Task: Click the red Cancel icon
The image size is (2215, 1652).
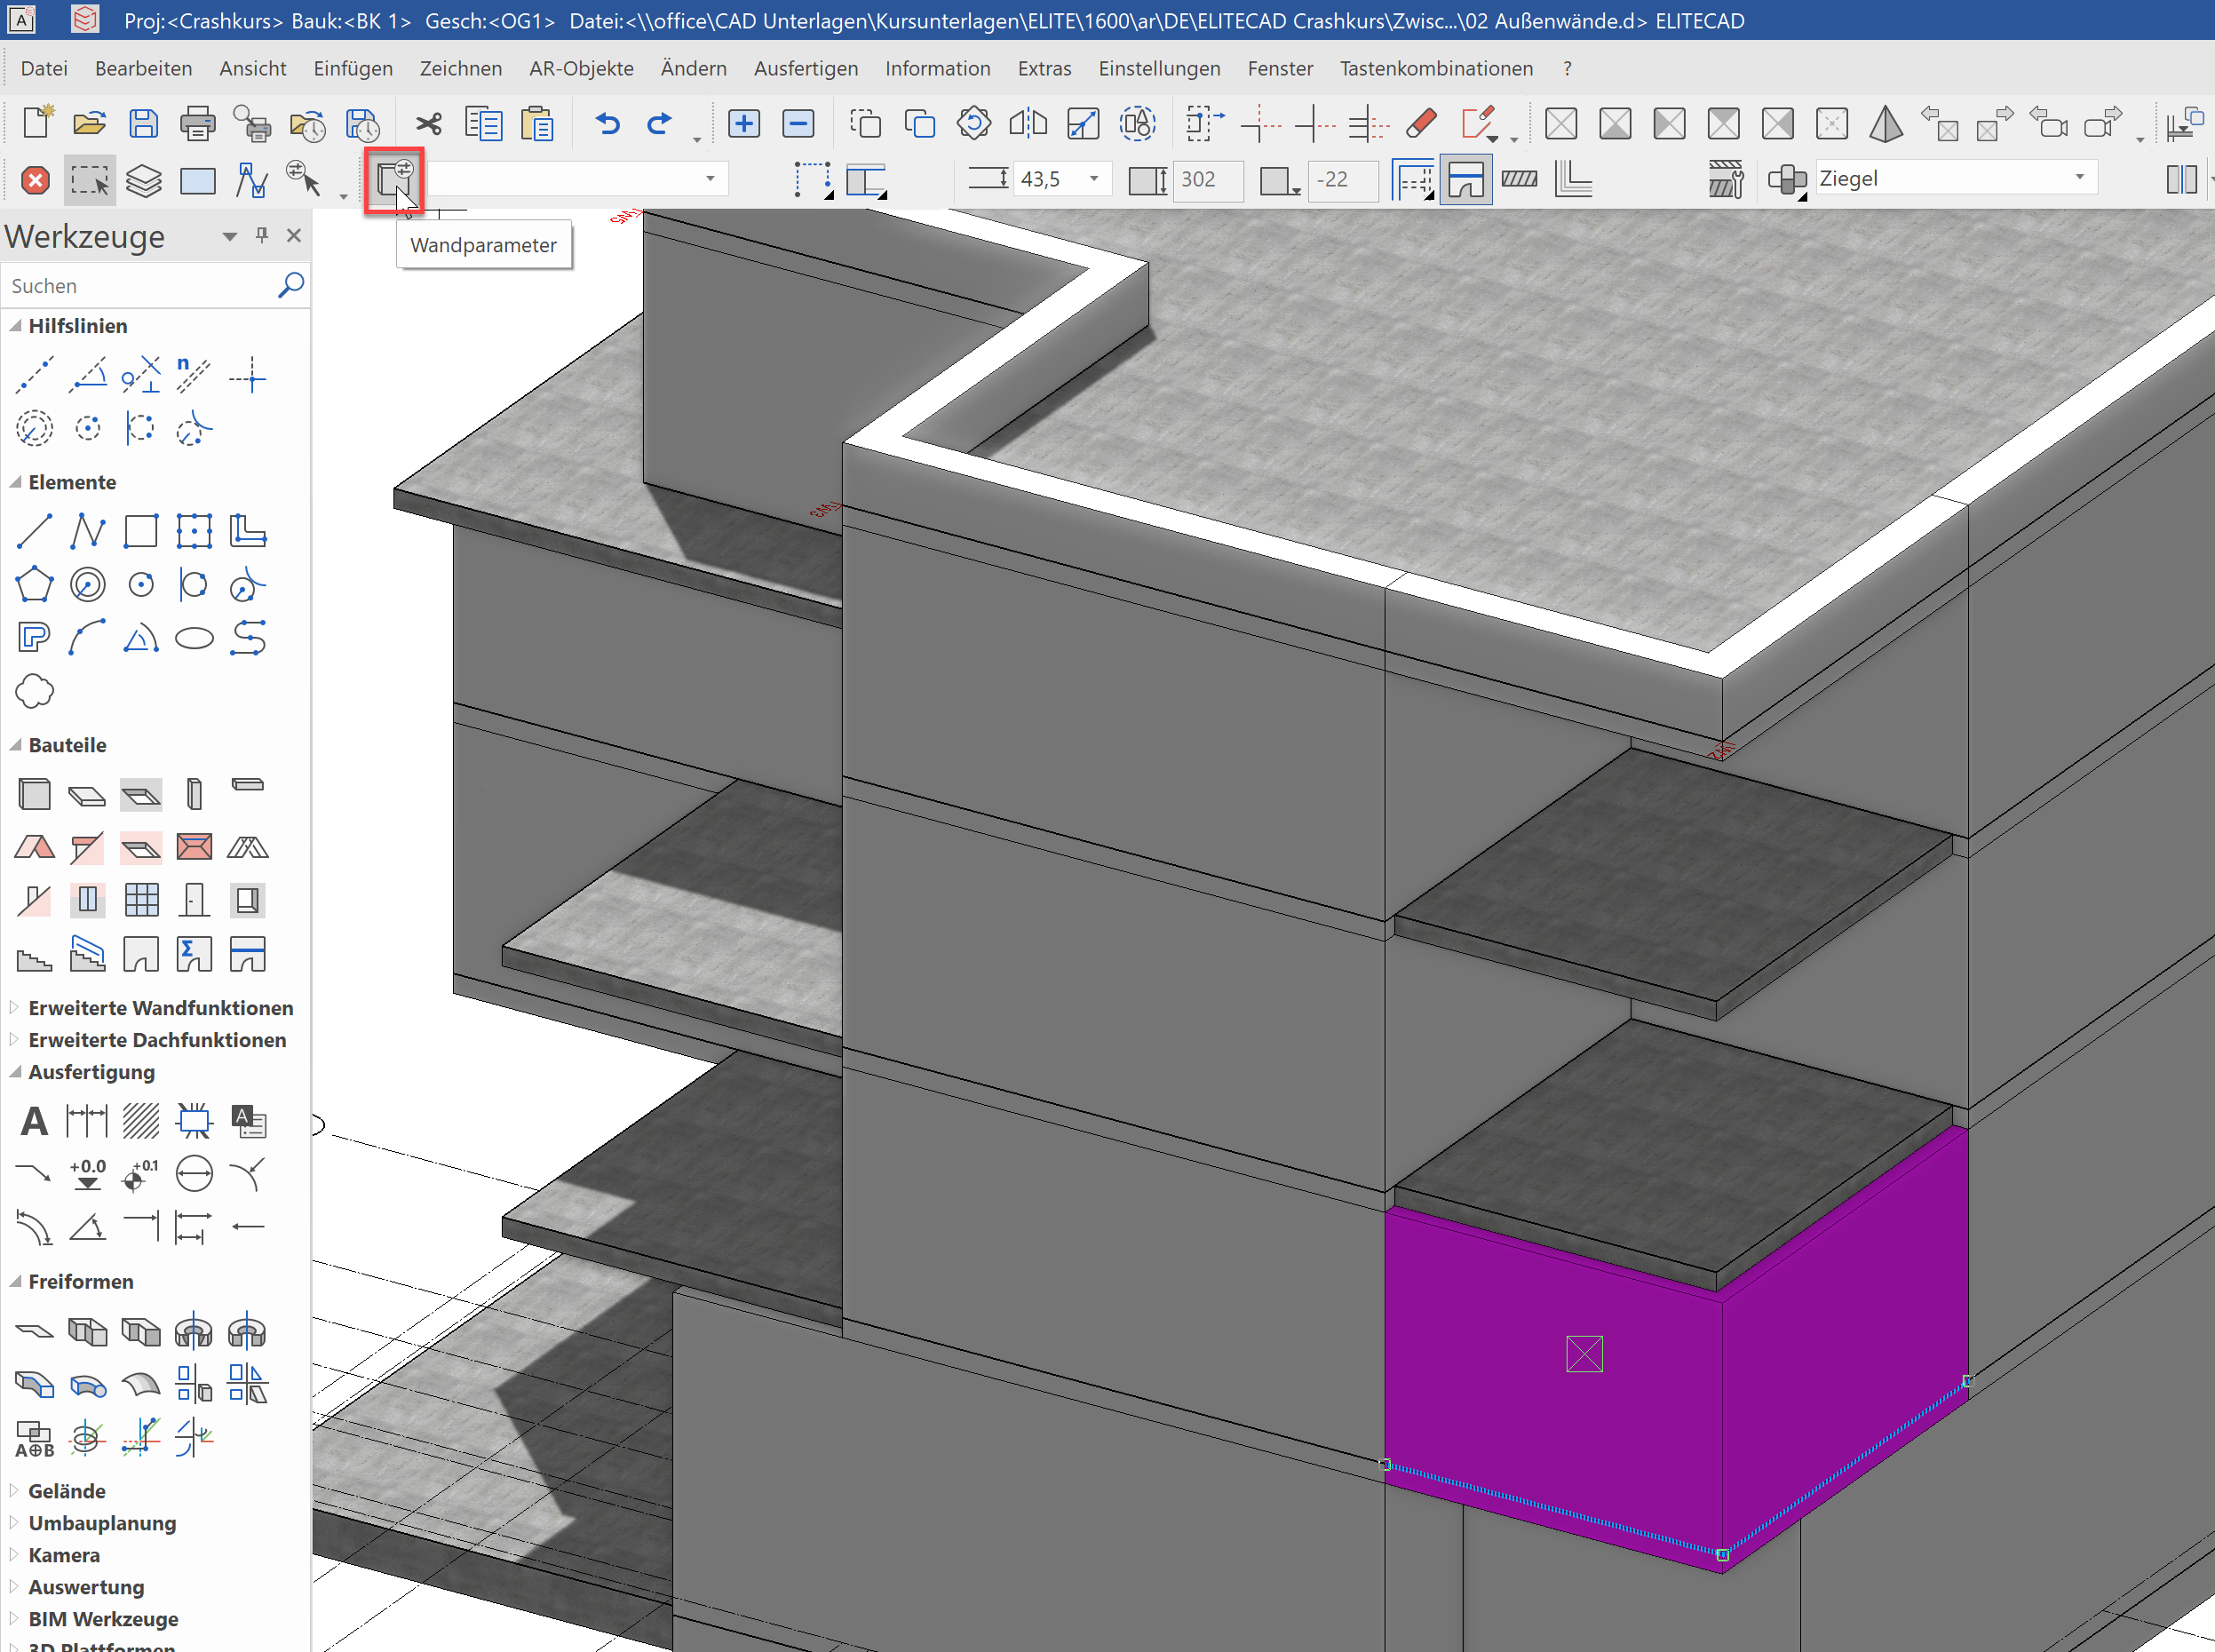Action: tap(35, 181)
